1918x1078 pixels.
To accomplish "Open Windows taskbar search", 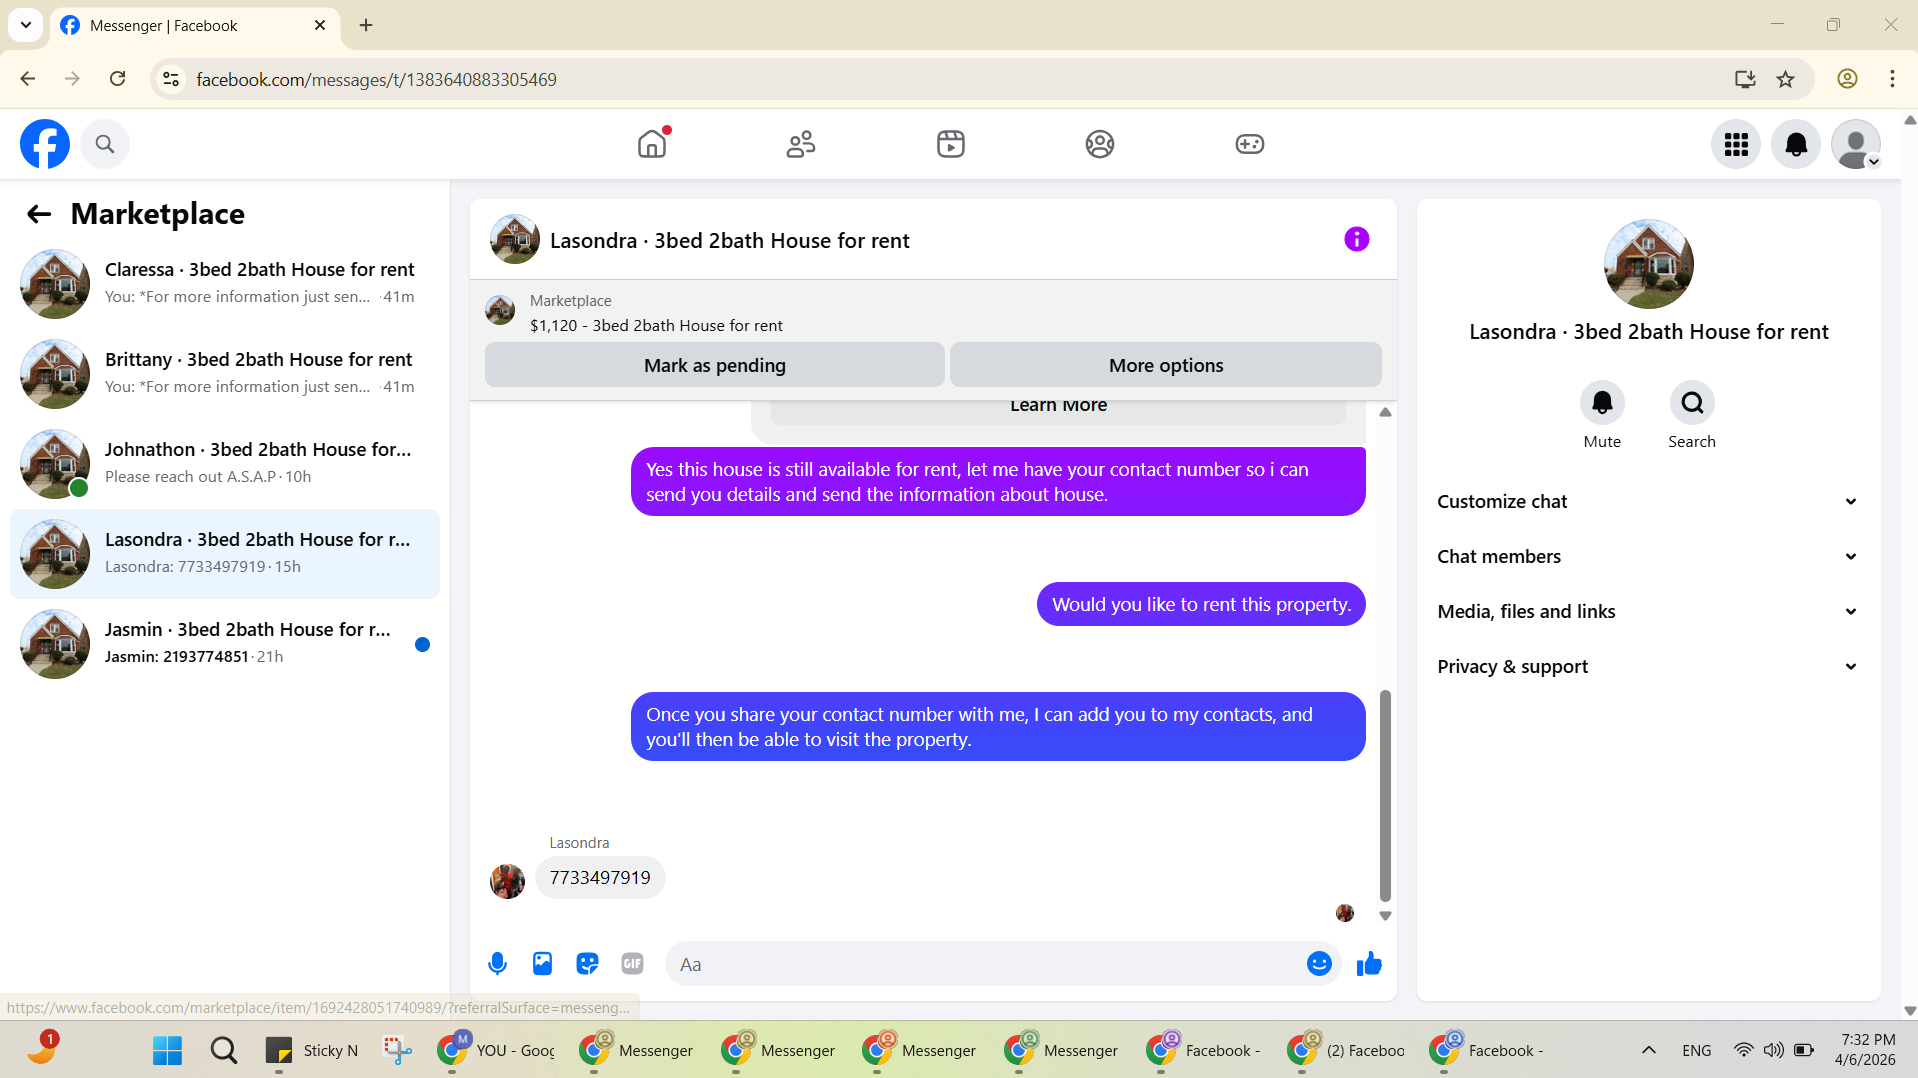I will (x=224, y=1050).
